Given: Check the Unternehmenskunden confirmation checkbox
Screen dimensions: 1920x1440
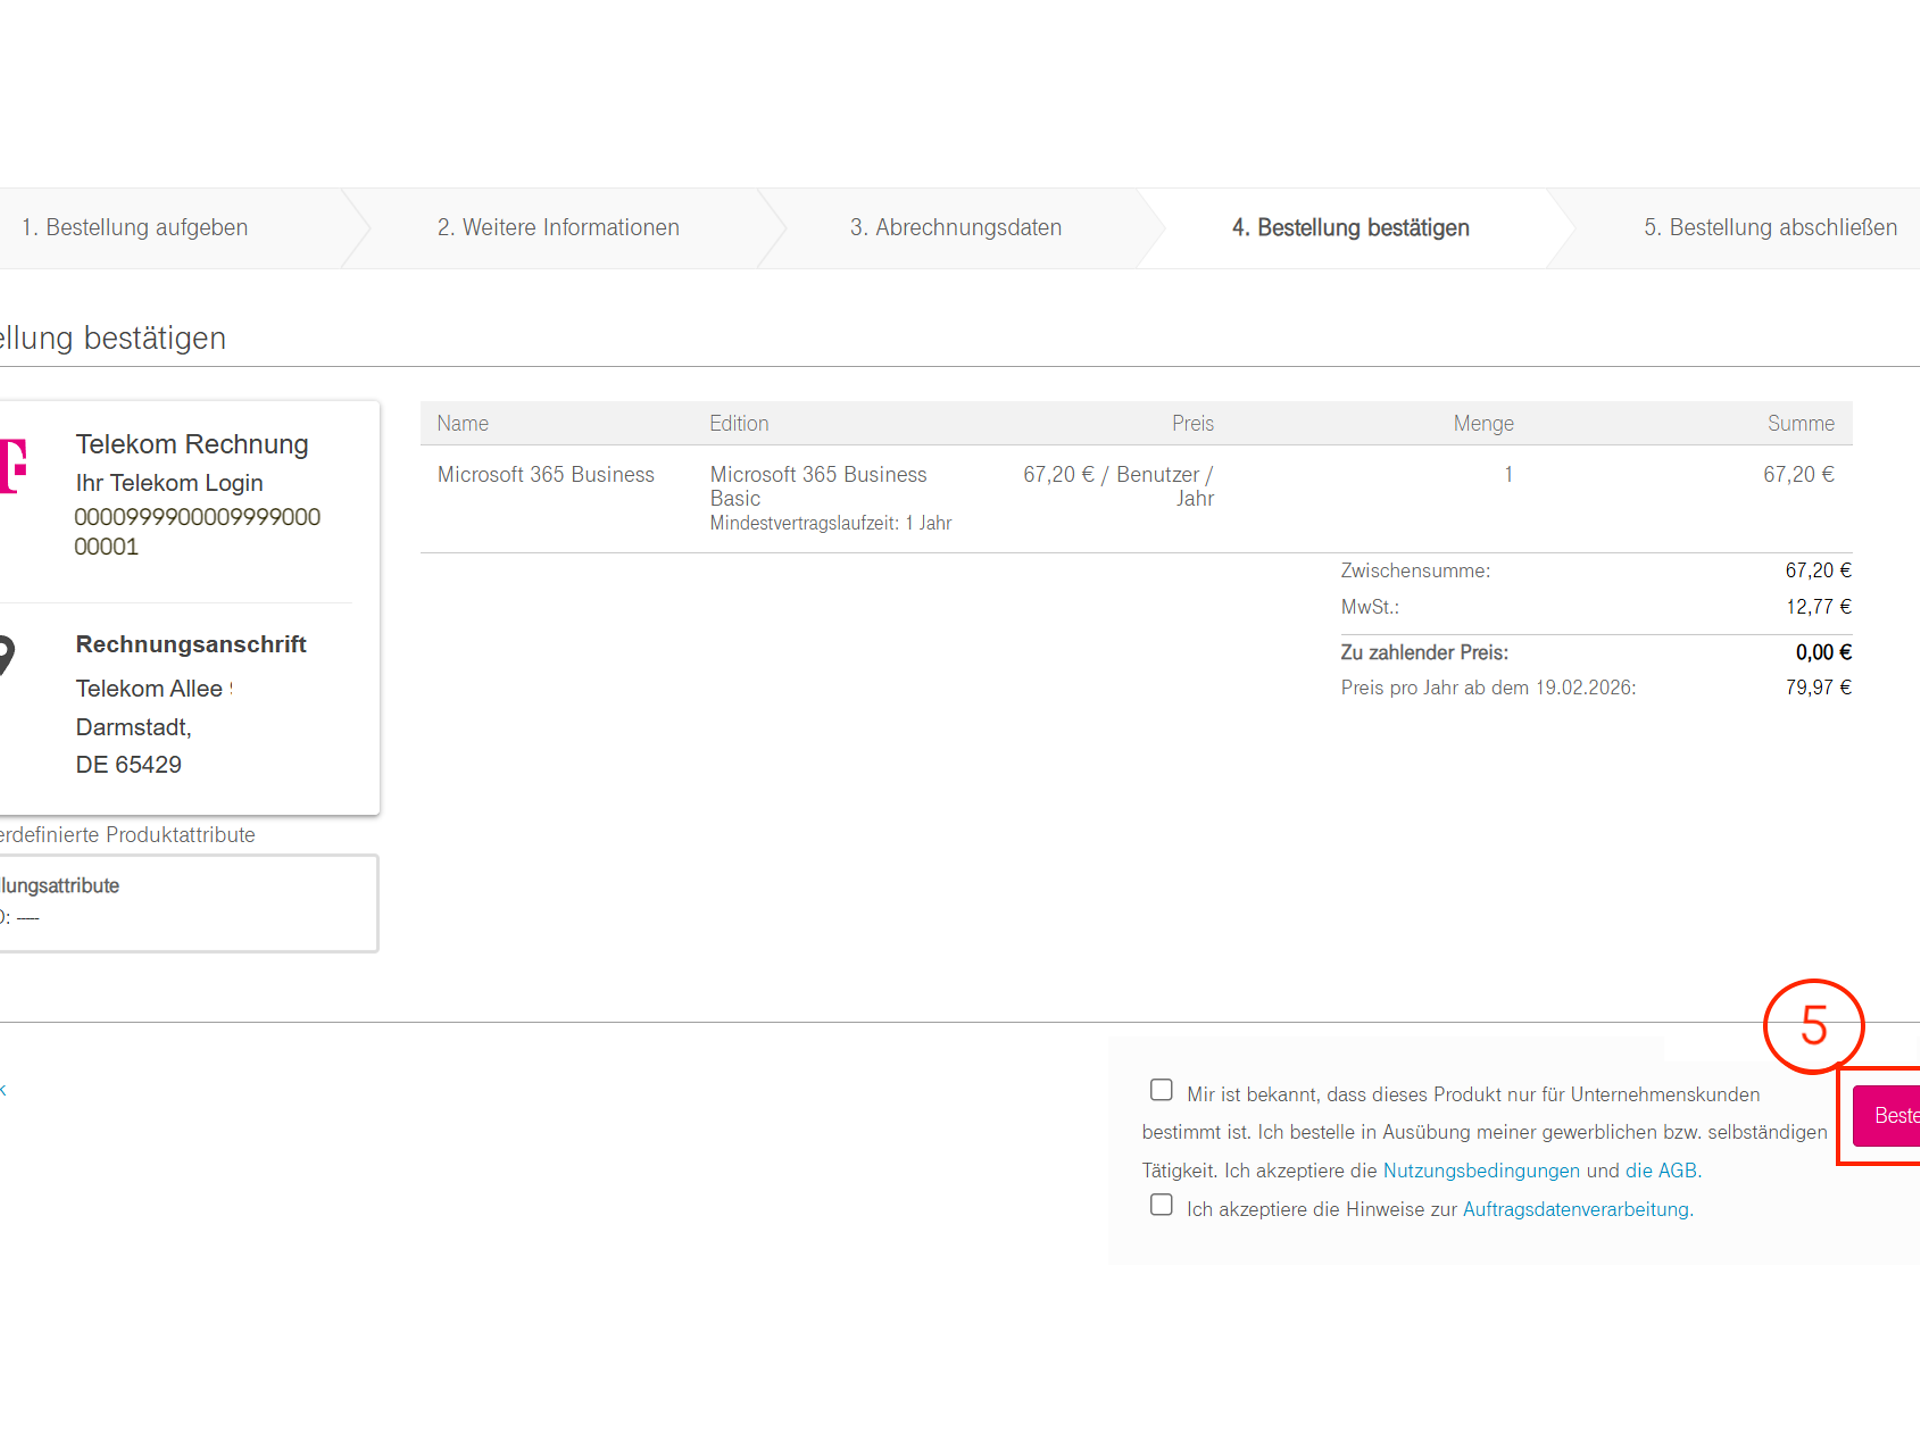Looking at the screenshot, I should tap(1161, 1090).
